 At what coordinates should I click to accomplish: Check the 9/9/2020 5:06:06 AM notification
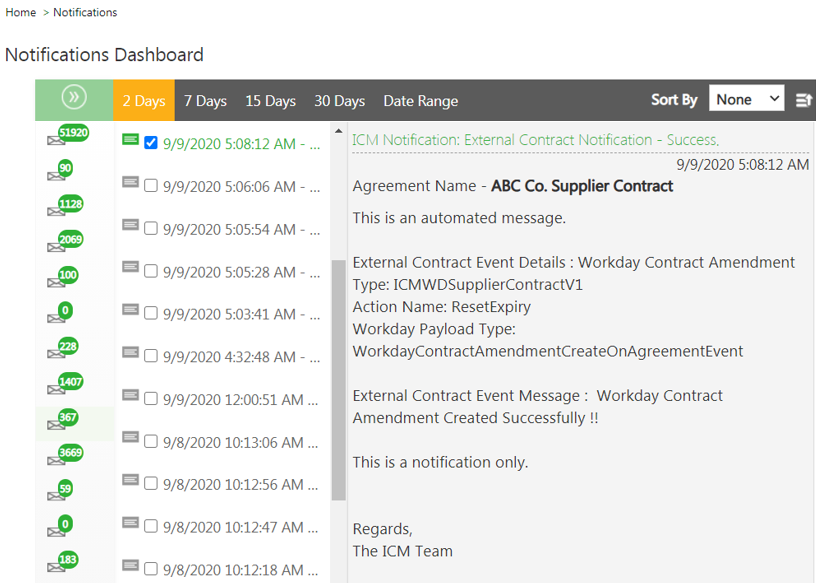point(151,185)
